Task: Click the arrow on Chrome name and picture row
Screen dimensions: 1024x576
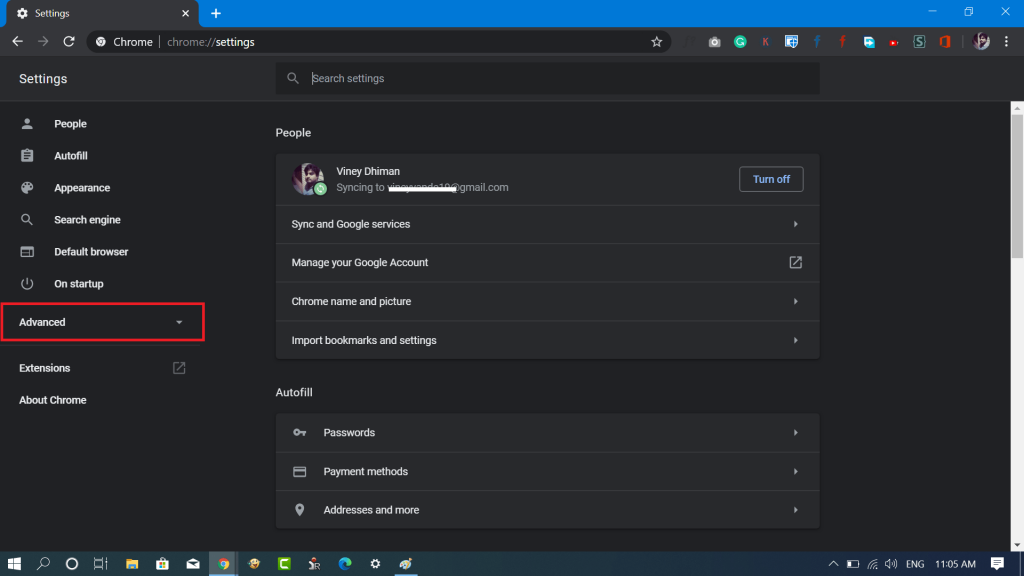Action: point(795,301)
